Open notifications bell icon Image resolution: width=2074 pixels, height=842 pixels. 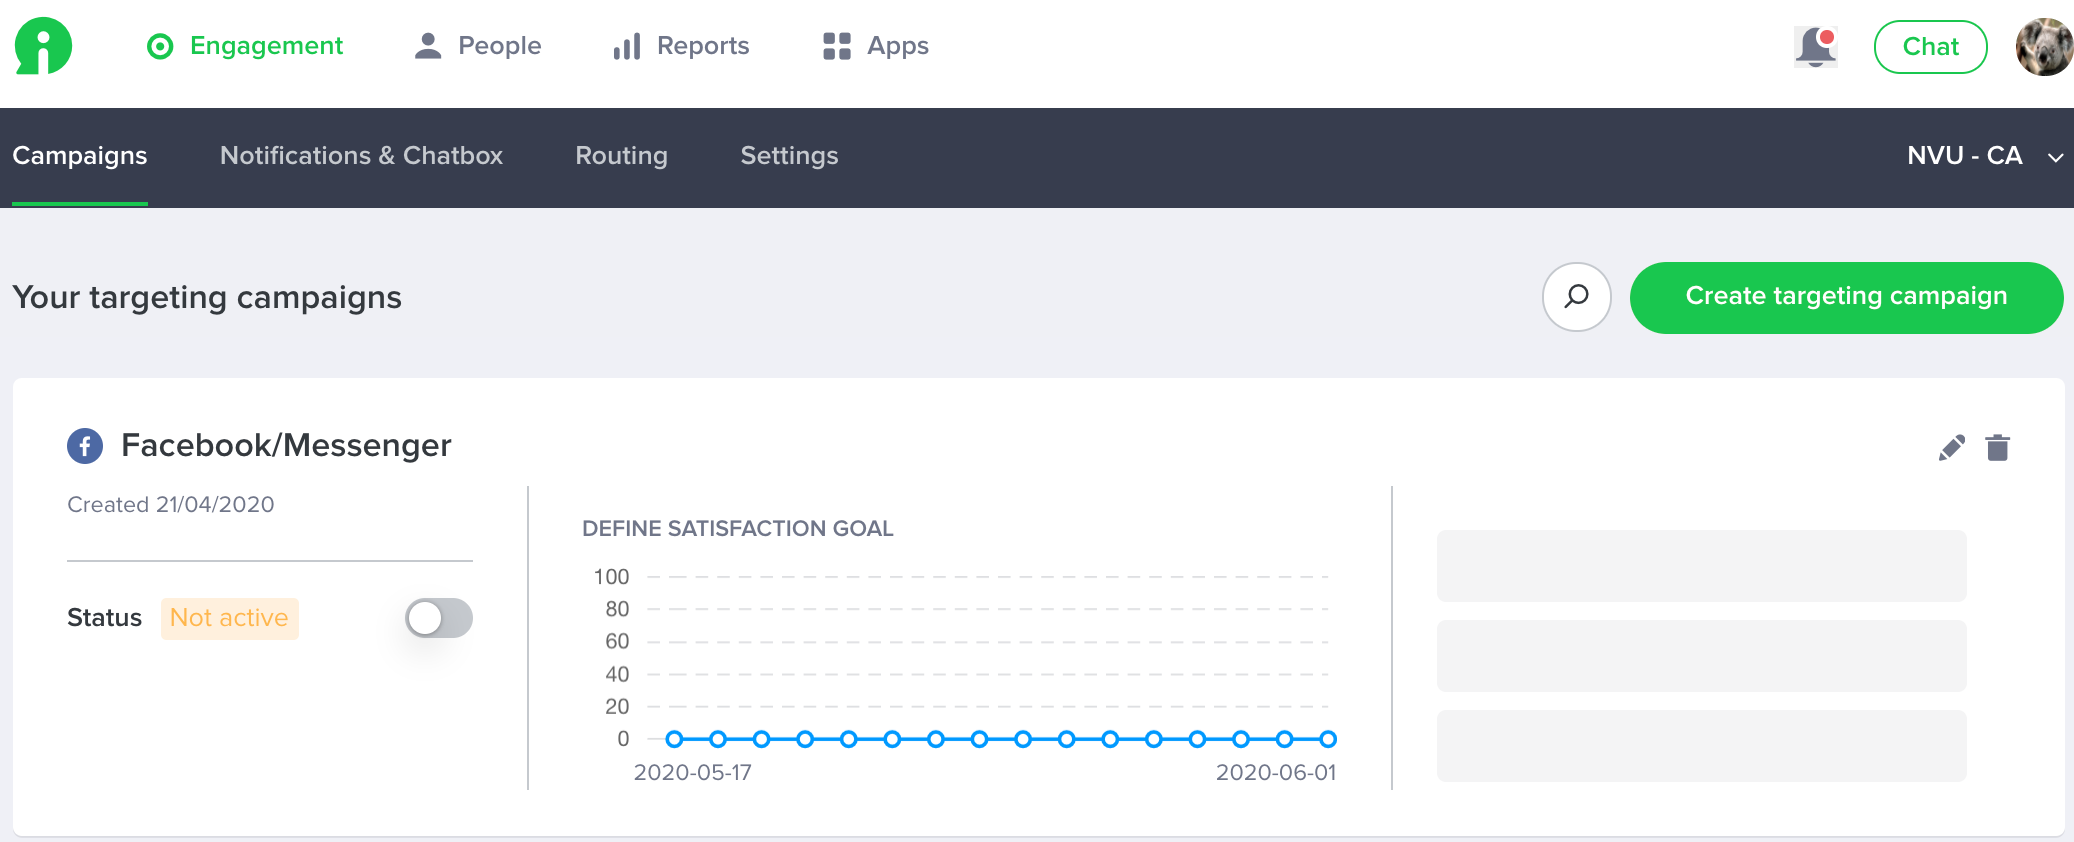coord(1815,47)
